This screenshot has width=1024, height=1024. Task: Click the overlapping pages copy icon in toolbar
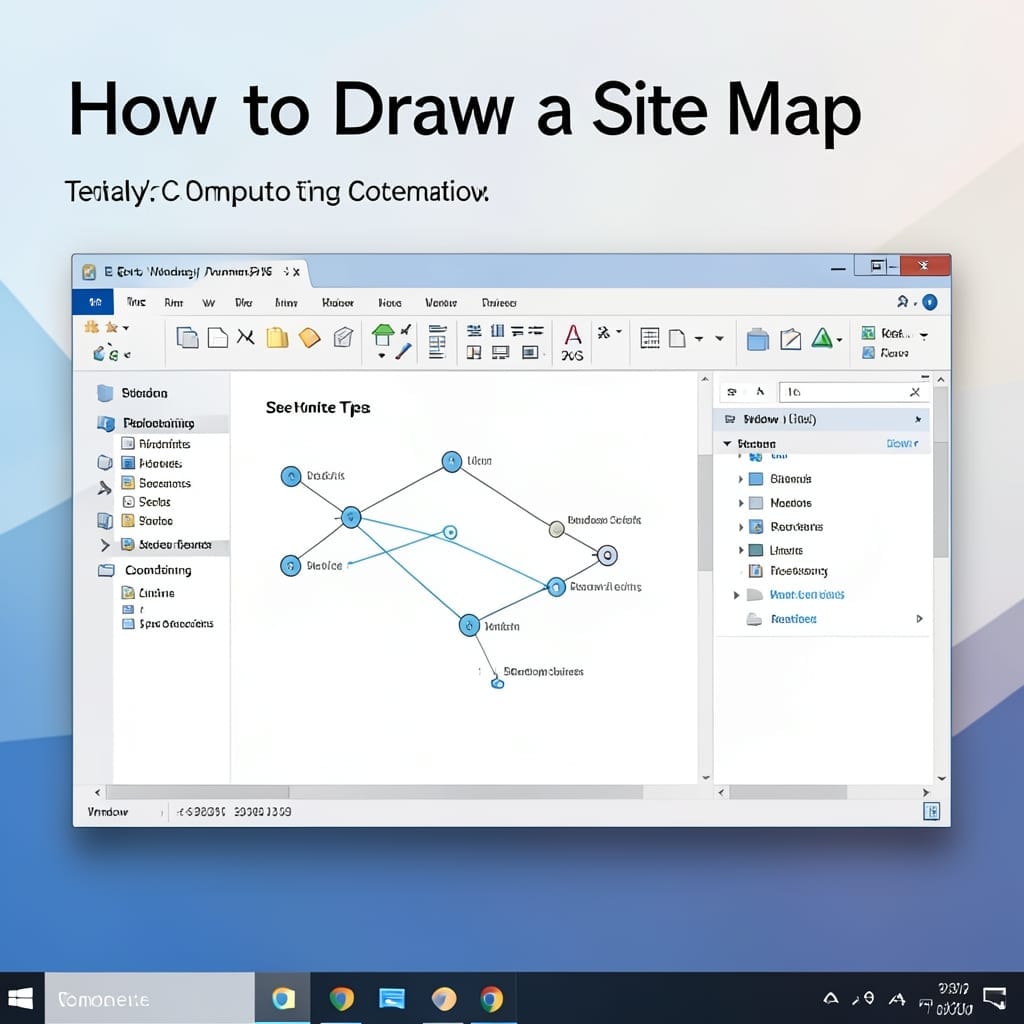click(x=187, y=338)
